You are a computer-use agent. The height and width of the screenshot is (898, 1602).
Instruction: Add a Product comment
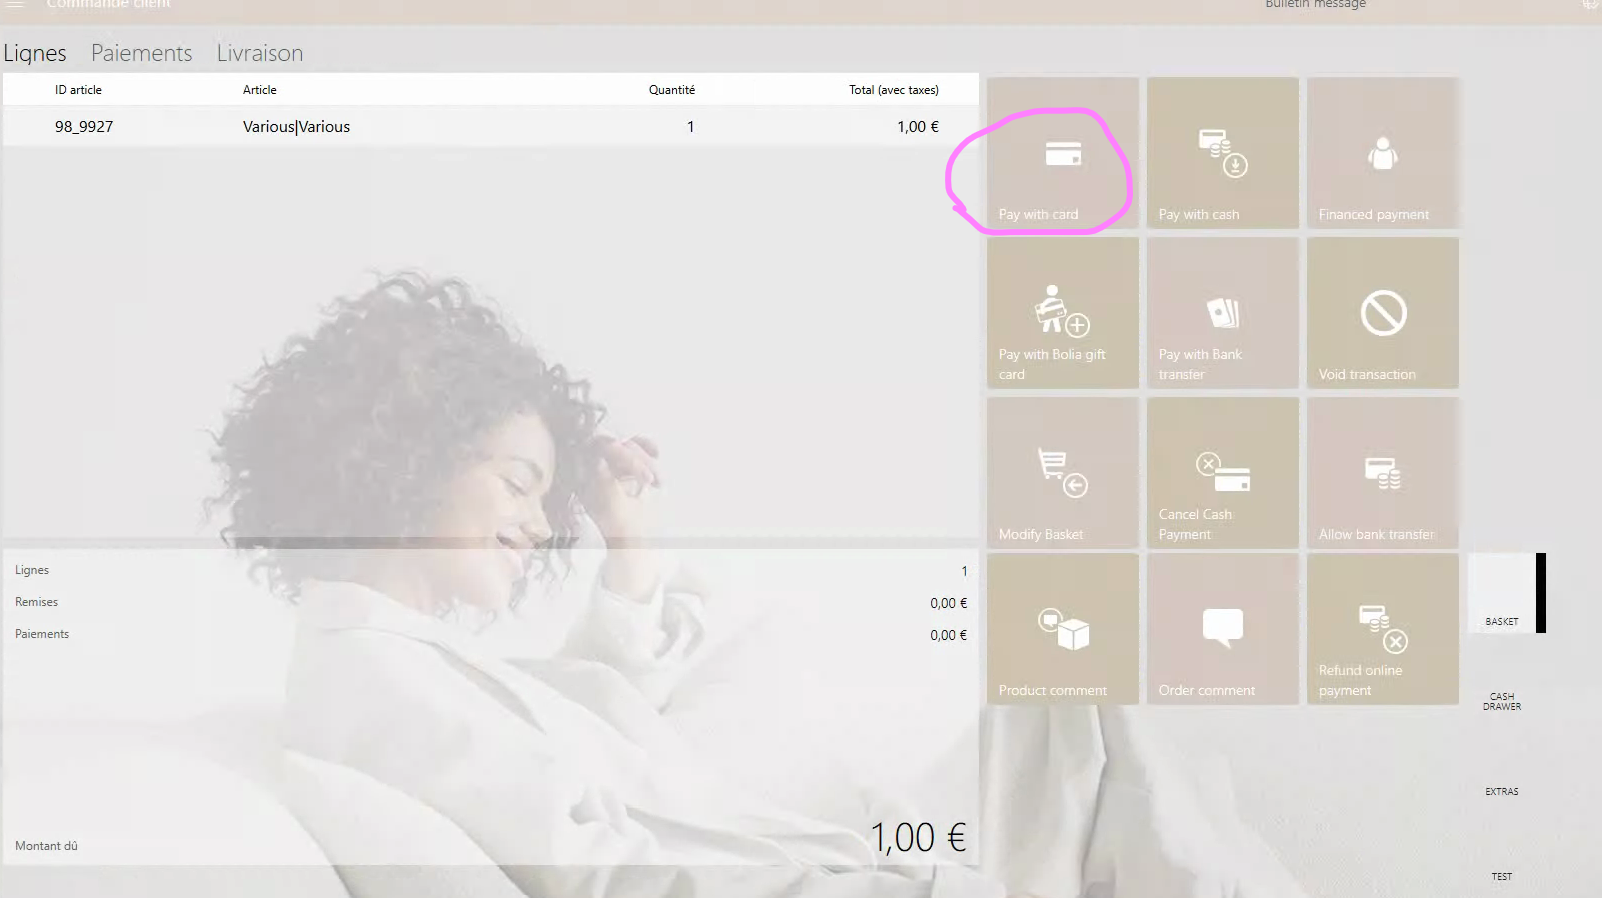coord(1062,629)
